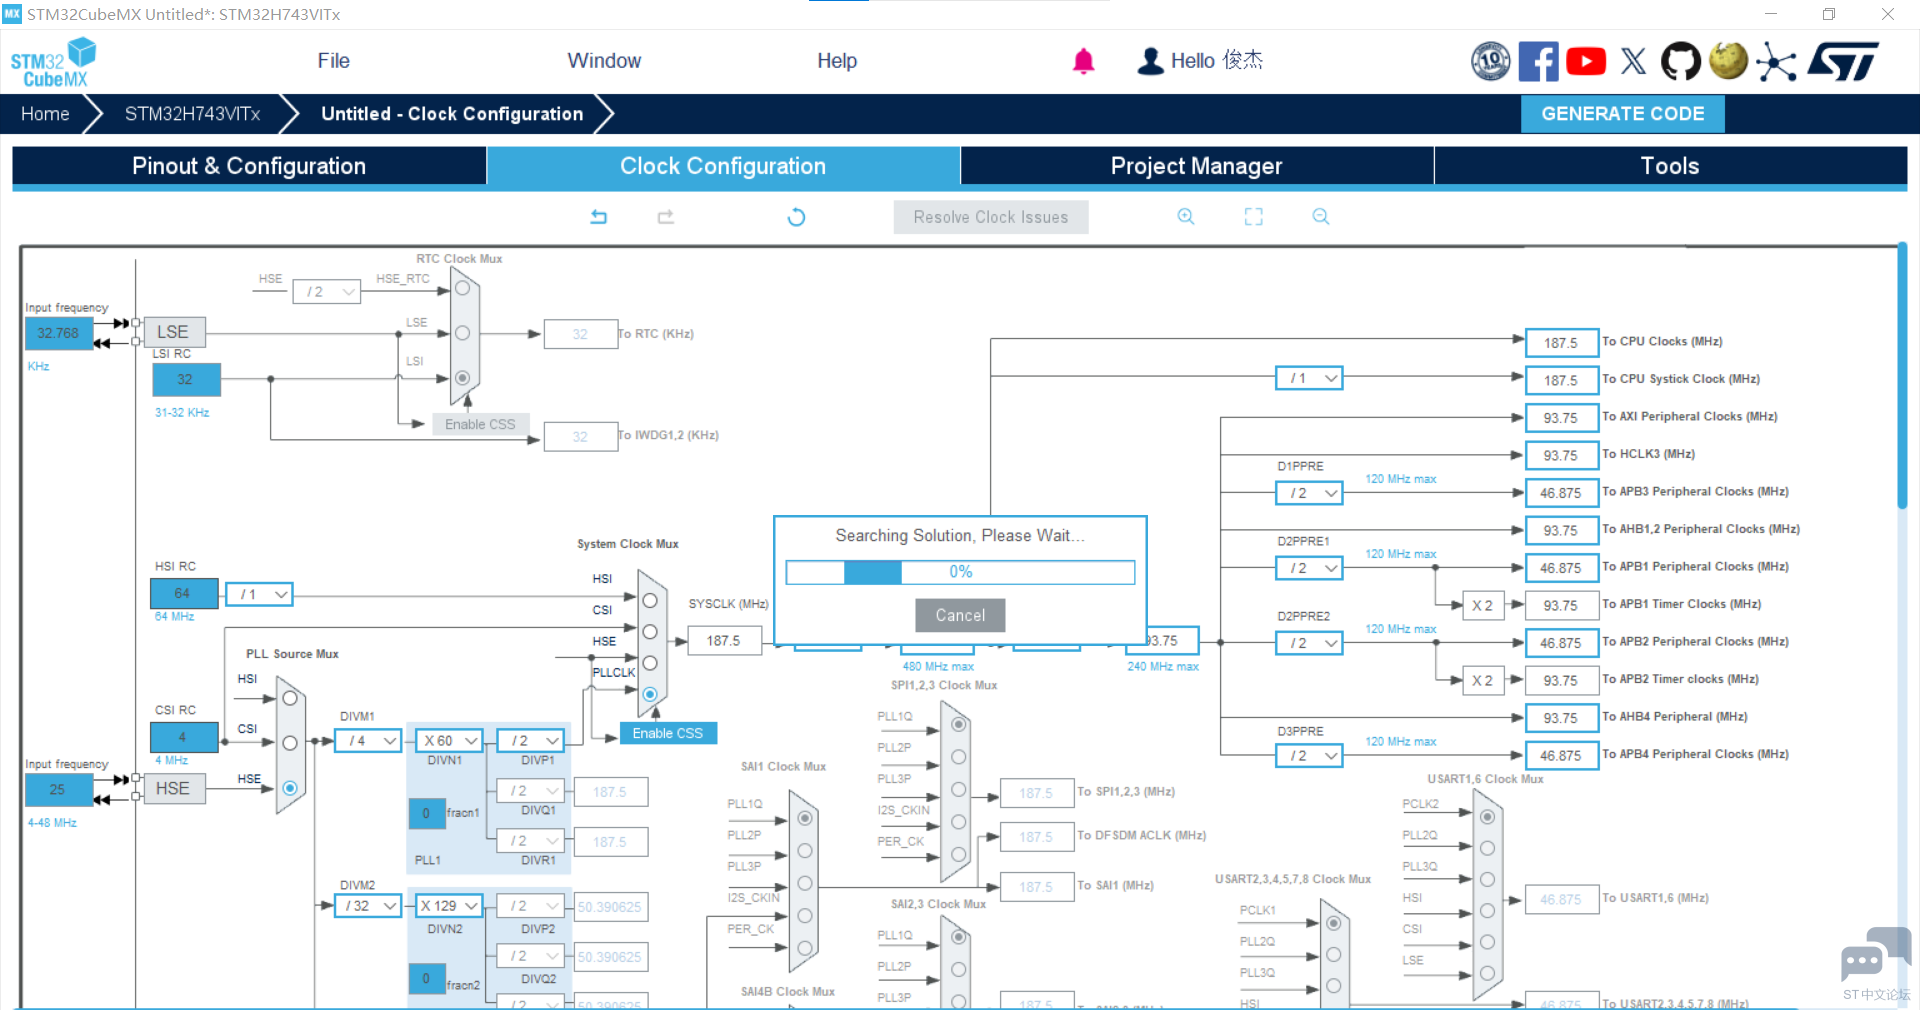The height and width of the screenshot is (1010, 1920).
Task: Click the user account avatar icon
Action: [x=1151, y=61]
